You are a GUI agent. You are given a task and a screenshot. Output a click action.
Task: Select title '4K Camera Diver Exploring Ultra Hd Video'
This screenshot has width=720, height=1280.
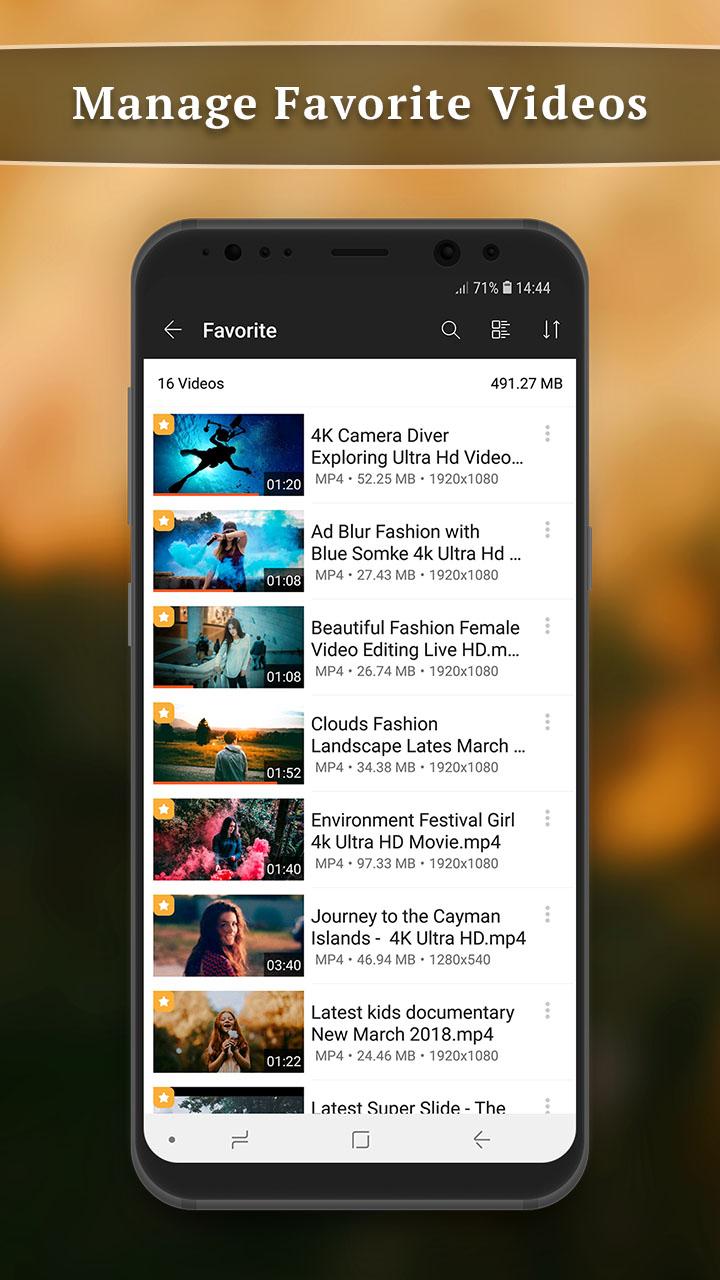(x=417, y=446)
